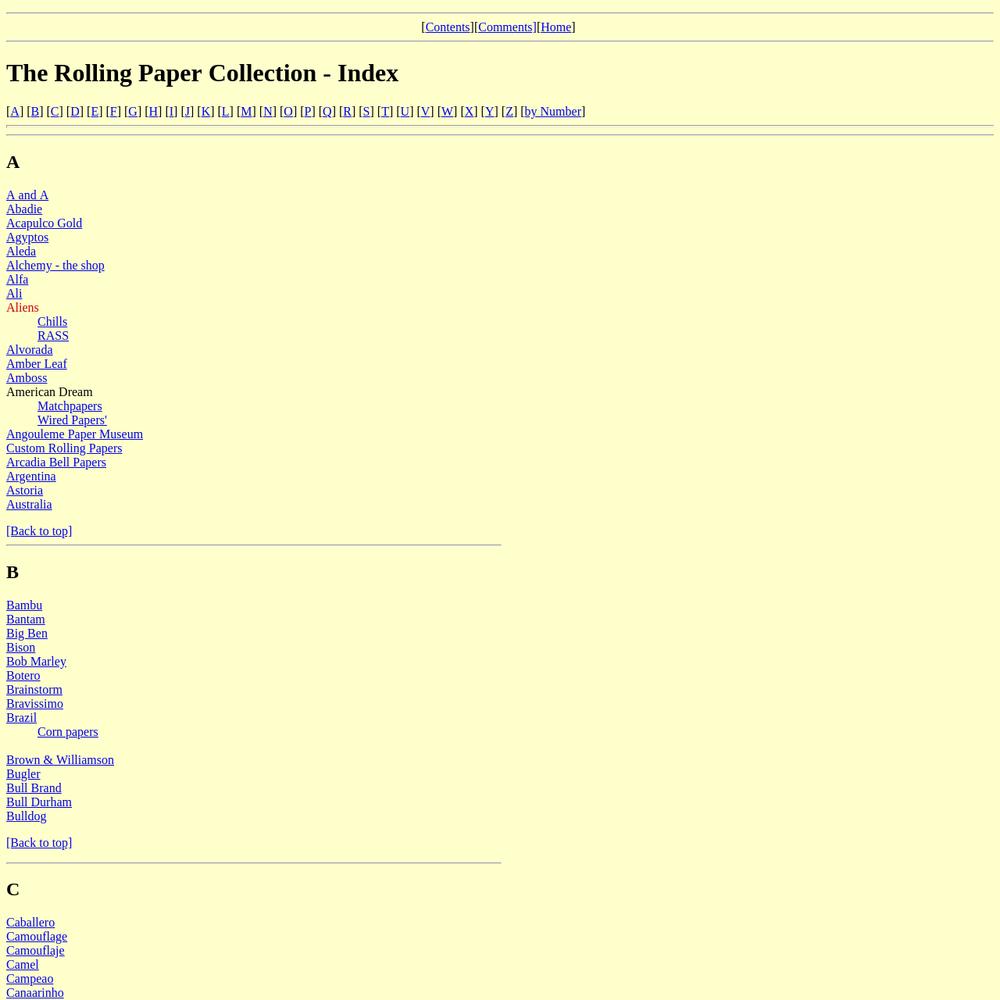1000x1000 pixels.
Task: Open the Comments link
Action: [x=505, y=27]
